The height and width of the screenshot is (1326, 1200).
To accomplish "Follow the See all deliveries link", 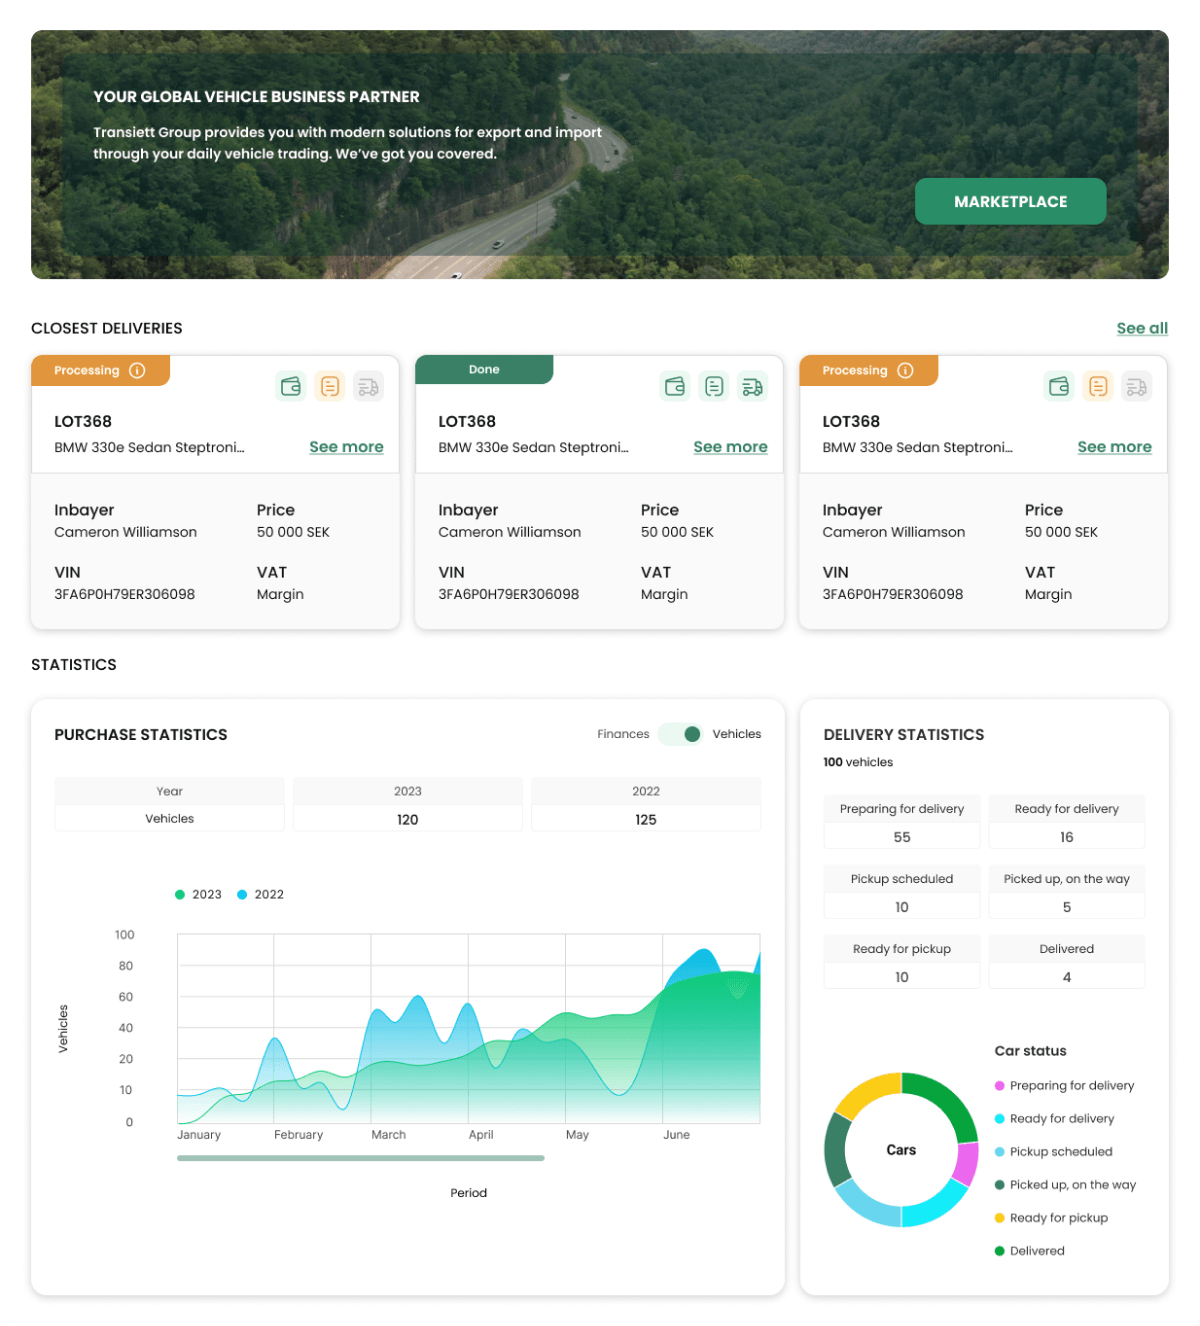I will 1142,328.
